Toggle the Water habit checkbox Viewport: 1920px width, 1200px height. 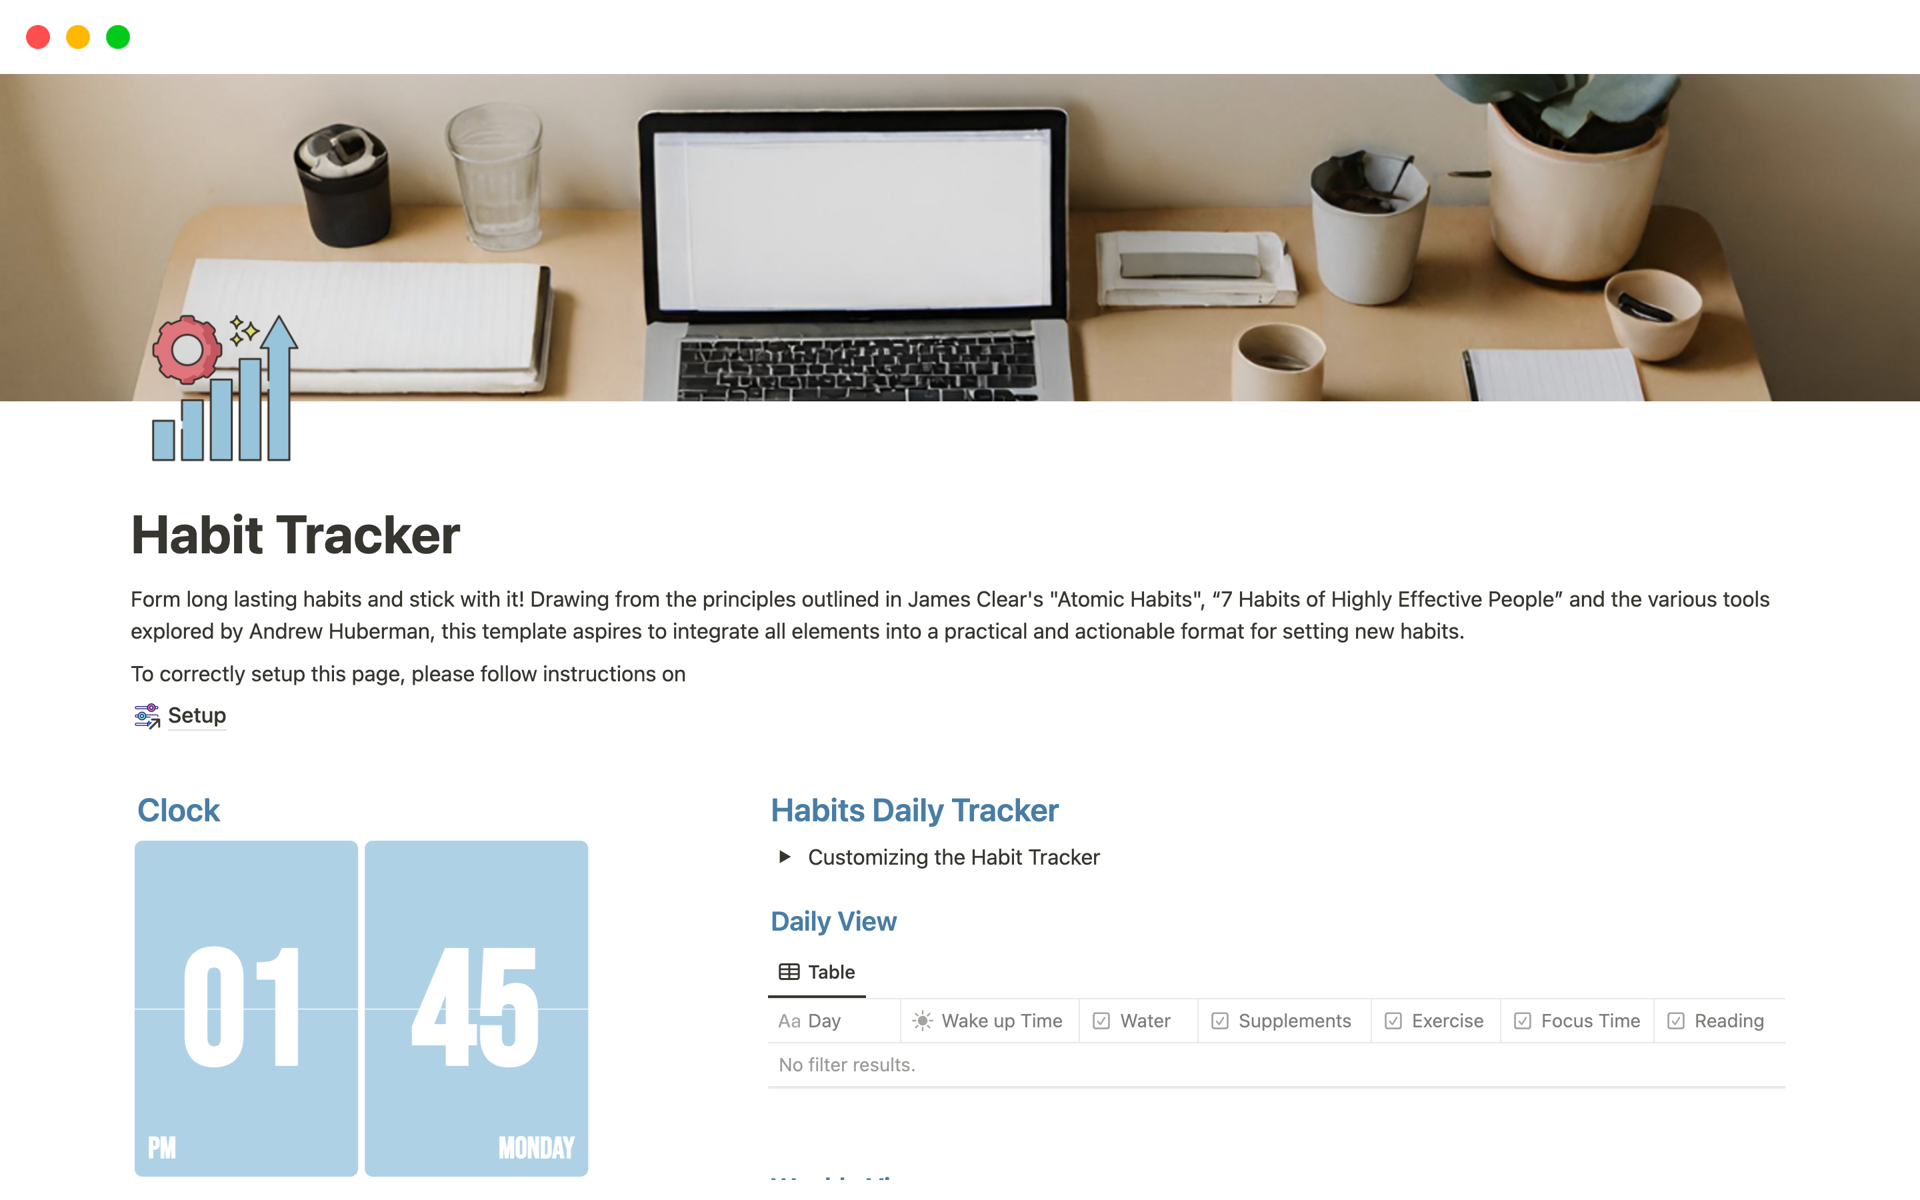click(x=1102, y=1020)
